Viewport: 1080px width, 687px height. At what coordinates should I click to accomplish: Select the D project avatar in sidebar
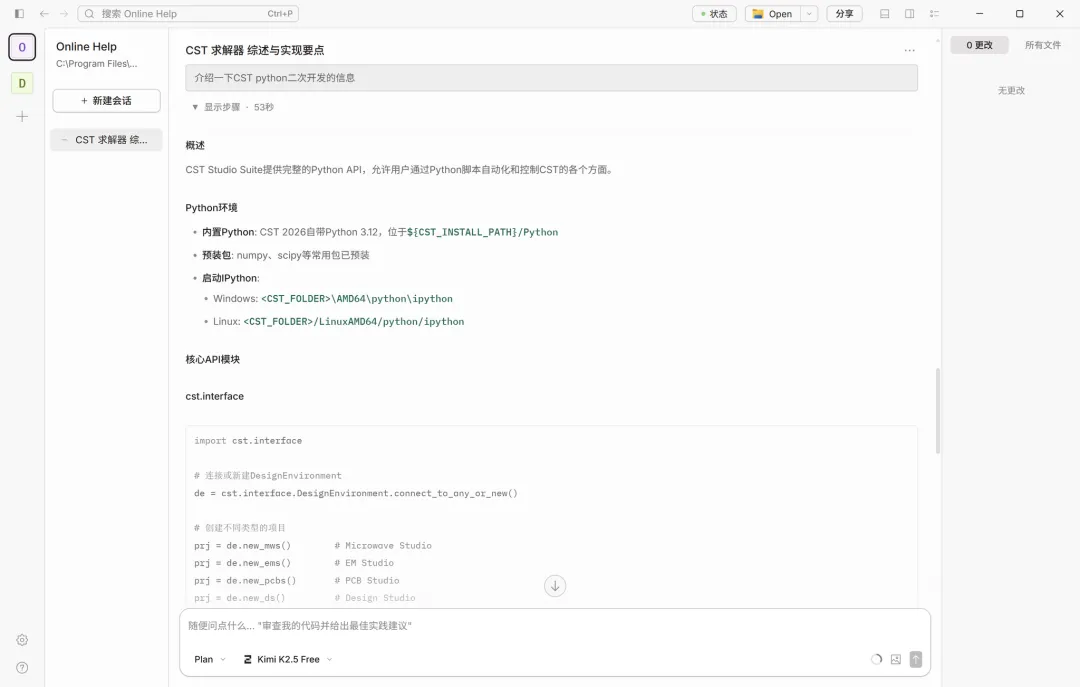click(x=22, y=83)
